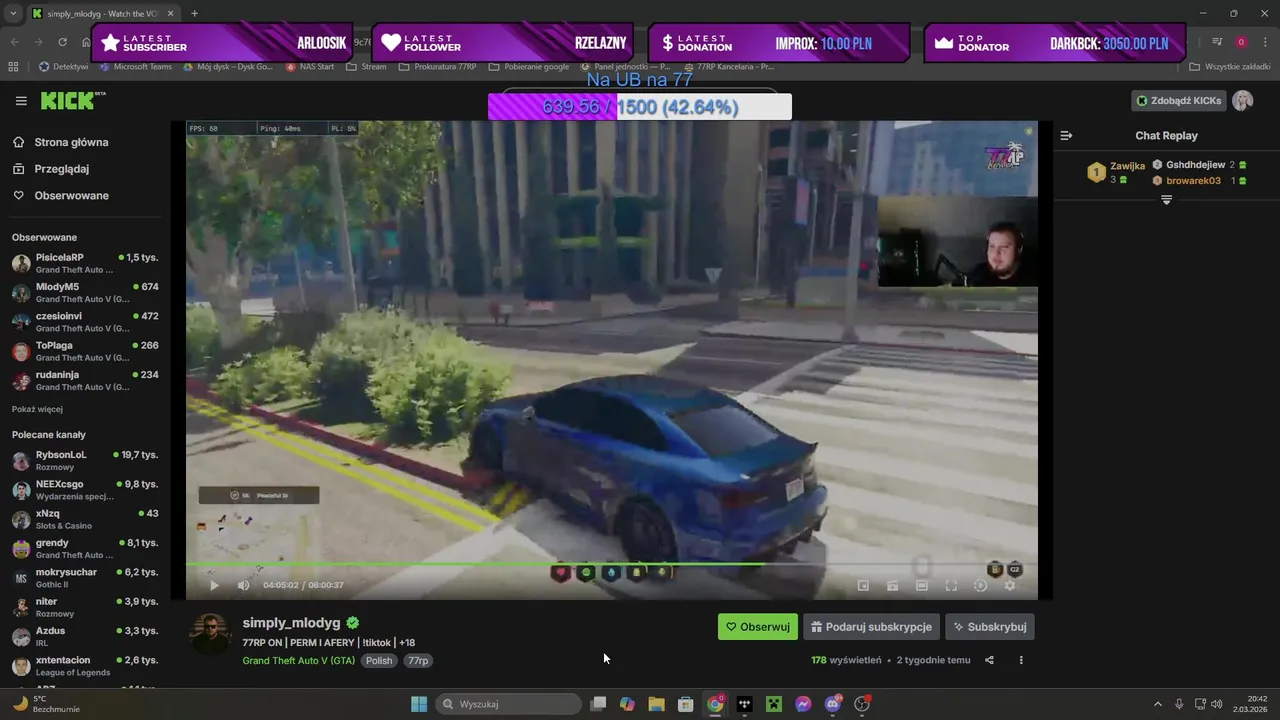Open the three-dot more options menu
Screen dimensions: 1280x720
(1021, 660)
